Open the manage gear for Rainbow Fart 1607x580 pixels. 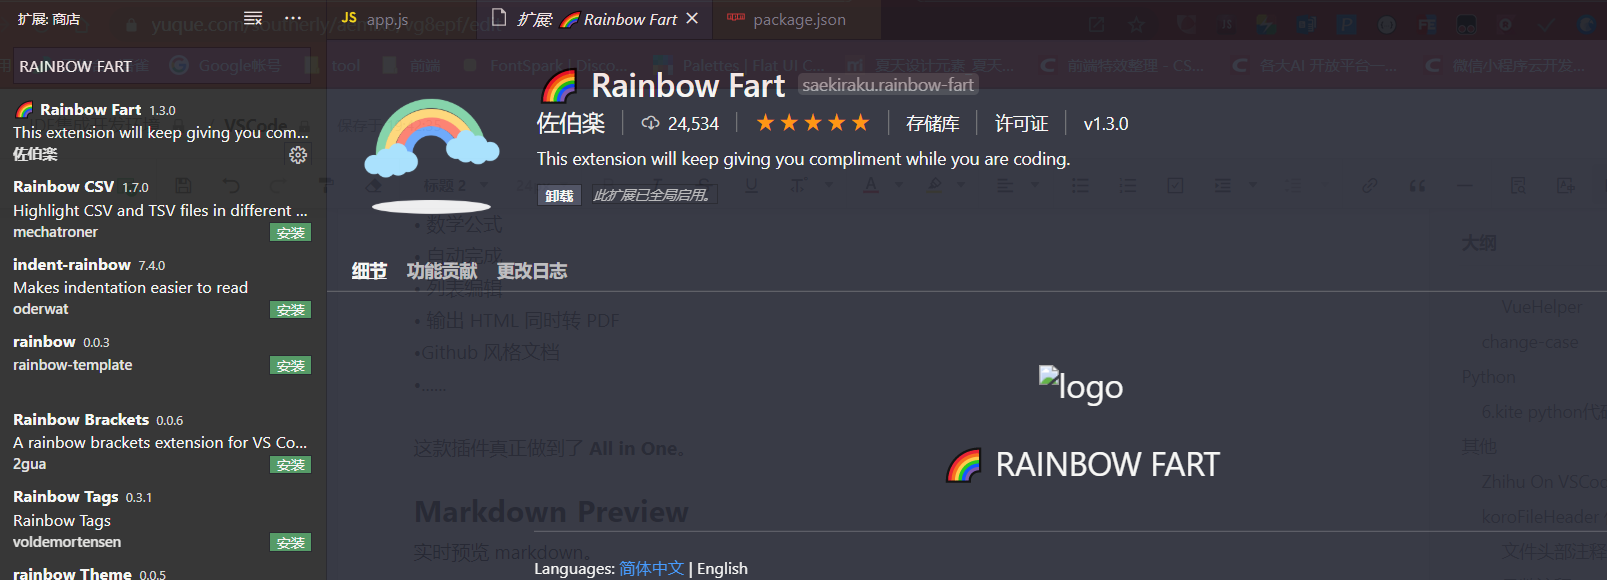click(298, 154)
